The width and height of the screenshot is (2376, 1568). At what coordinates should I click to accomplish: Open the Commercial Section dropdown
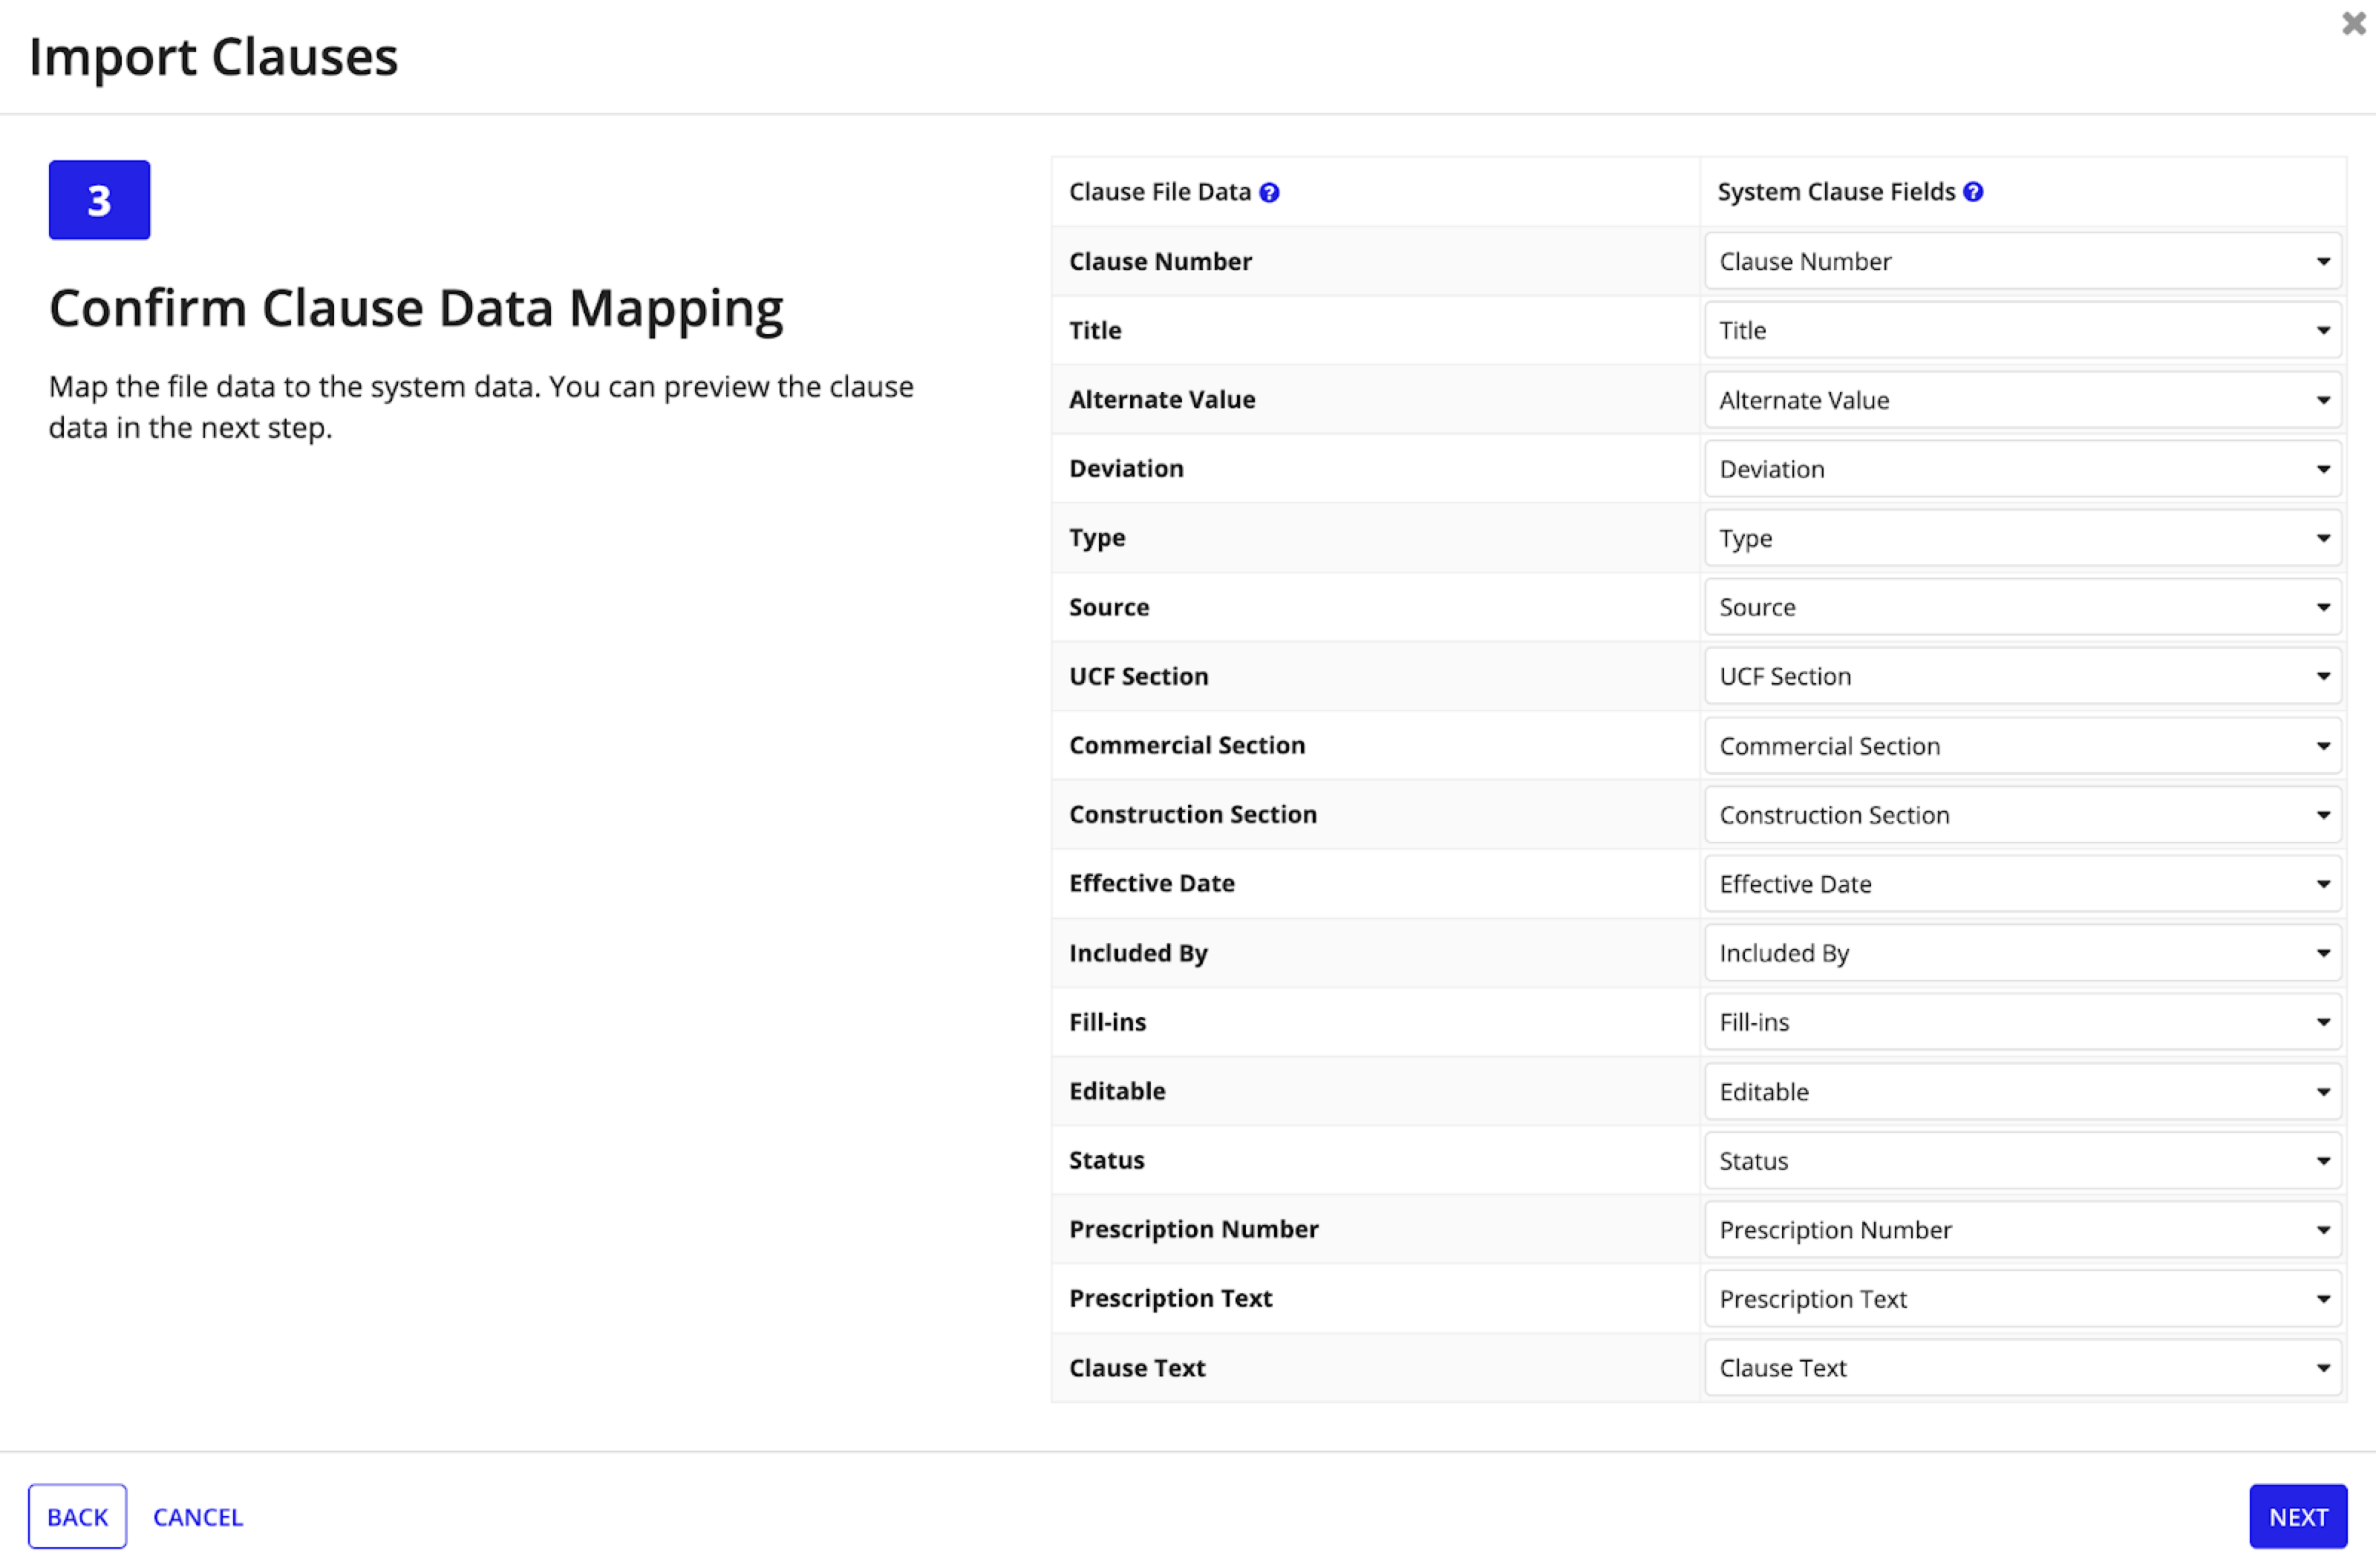point(2022,746)
